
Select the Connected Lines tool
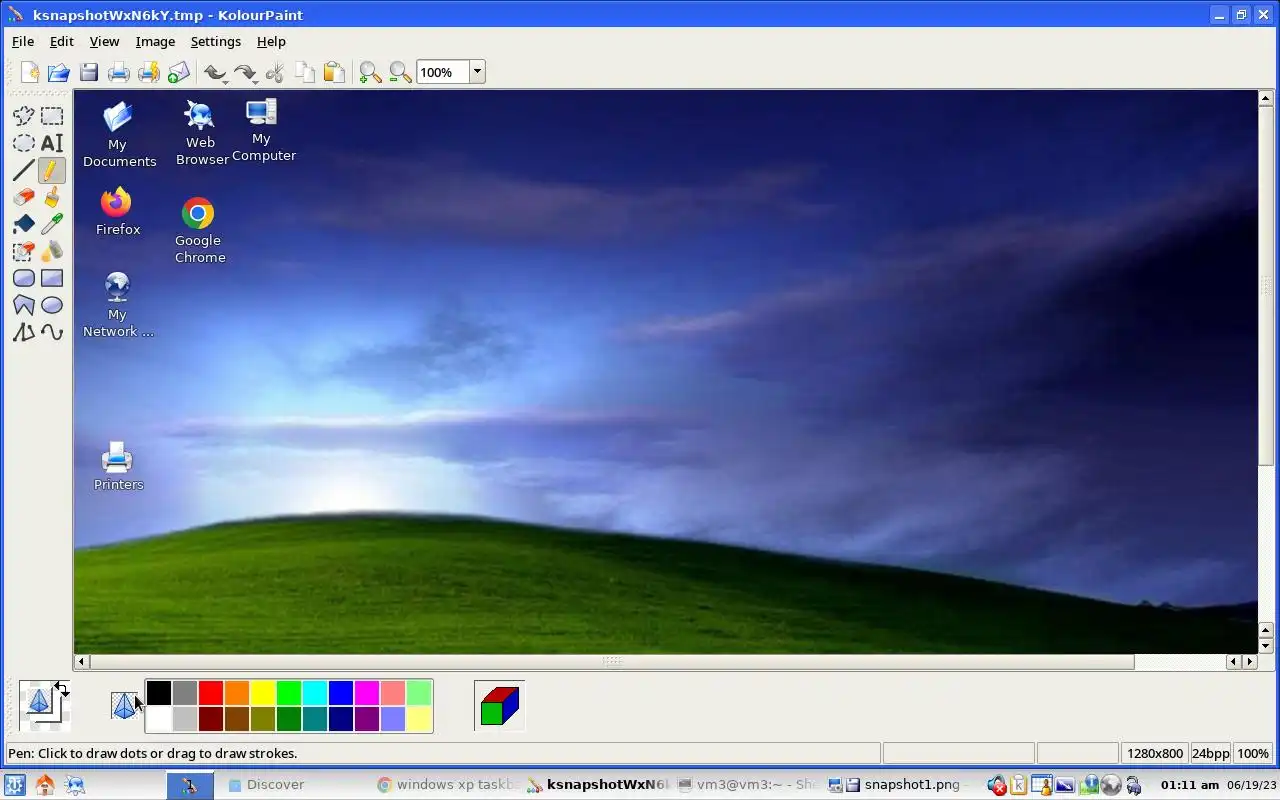(24, 332)
